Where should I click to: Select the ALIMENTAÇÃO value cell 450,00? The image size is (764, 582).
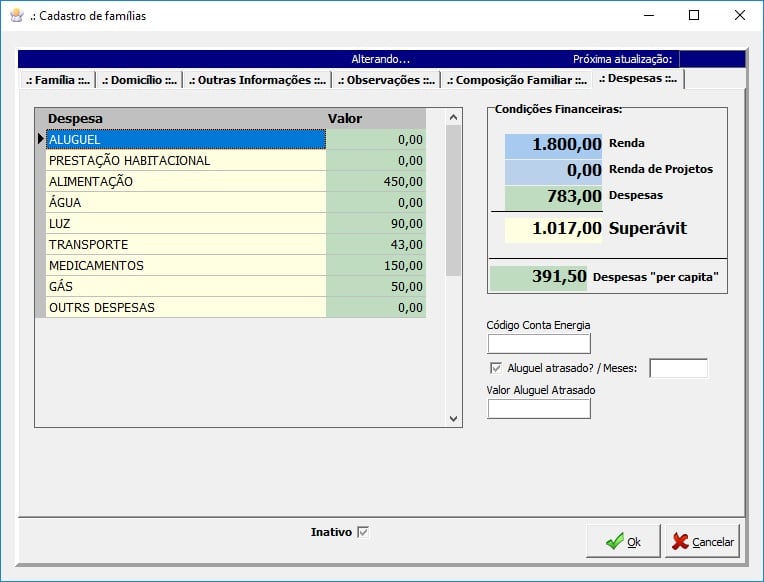click(376, 182)
